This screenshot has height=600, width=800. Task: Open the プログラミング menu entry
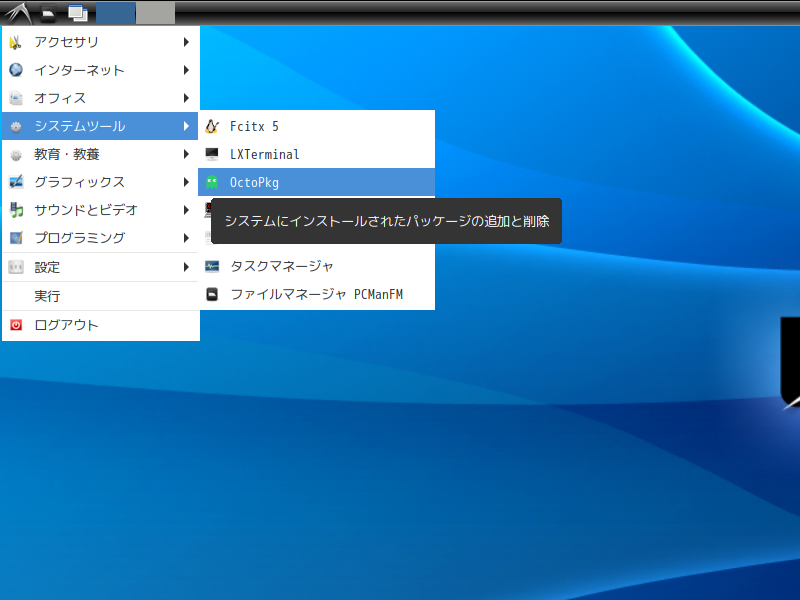(100, 238)
